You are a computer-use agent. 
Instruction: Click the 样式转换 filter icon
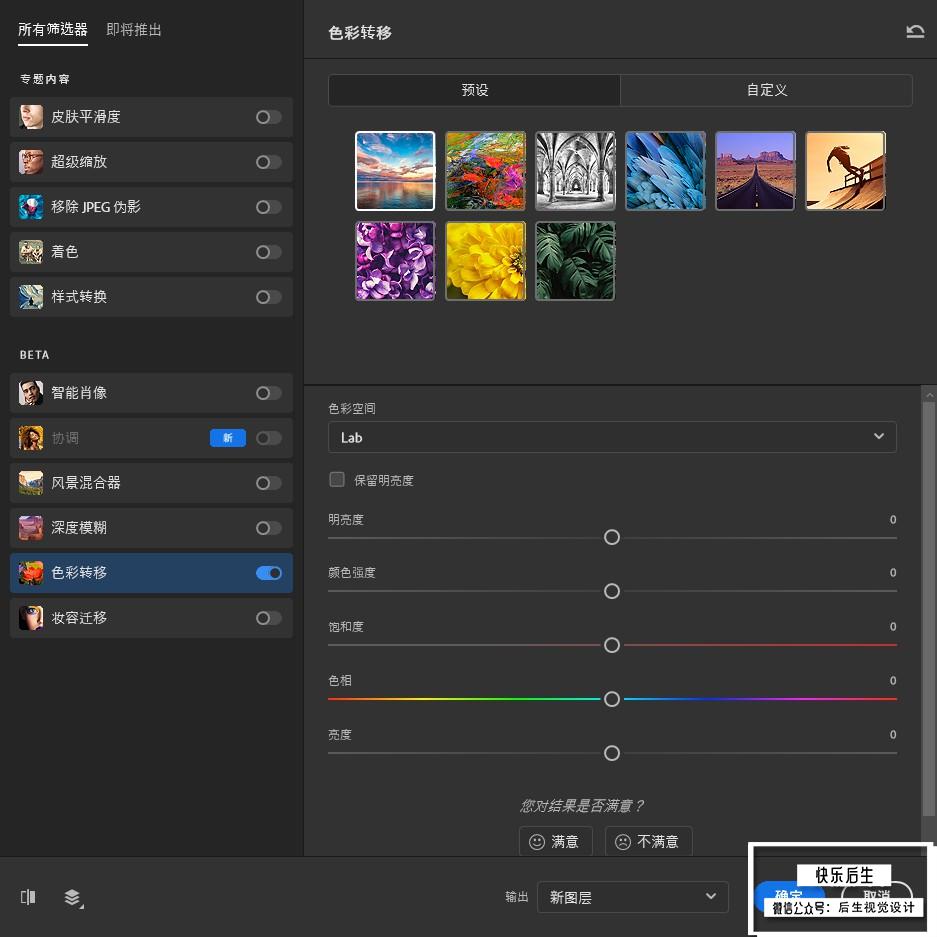pyautogui.click(x=31, y=296)
